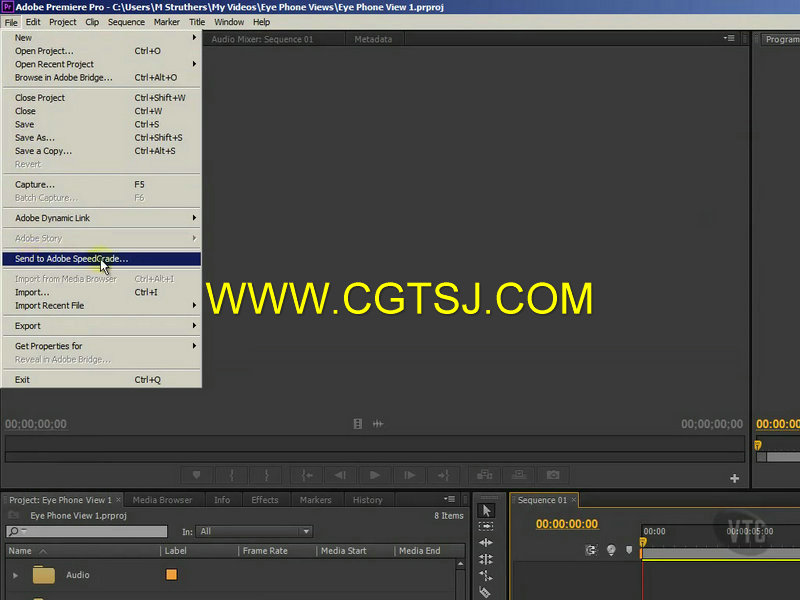Image resolution: width=800 pixels, height=600 pixels.
Task: Open the Marker menu
Action: 166,22
